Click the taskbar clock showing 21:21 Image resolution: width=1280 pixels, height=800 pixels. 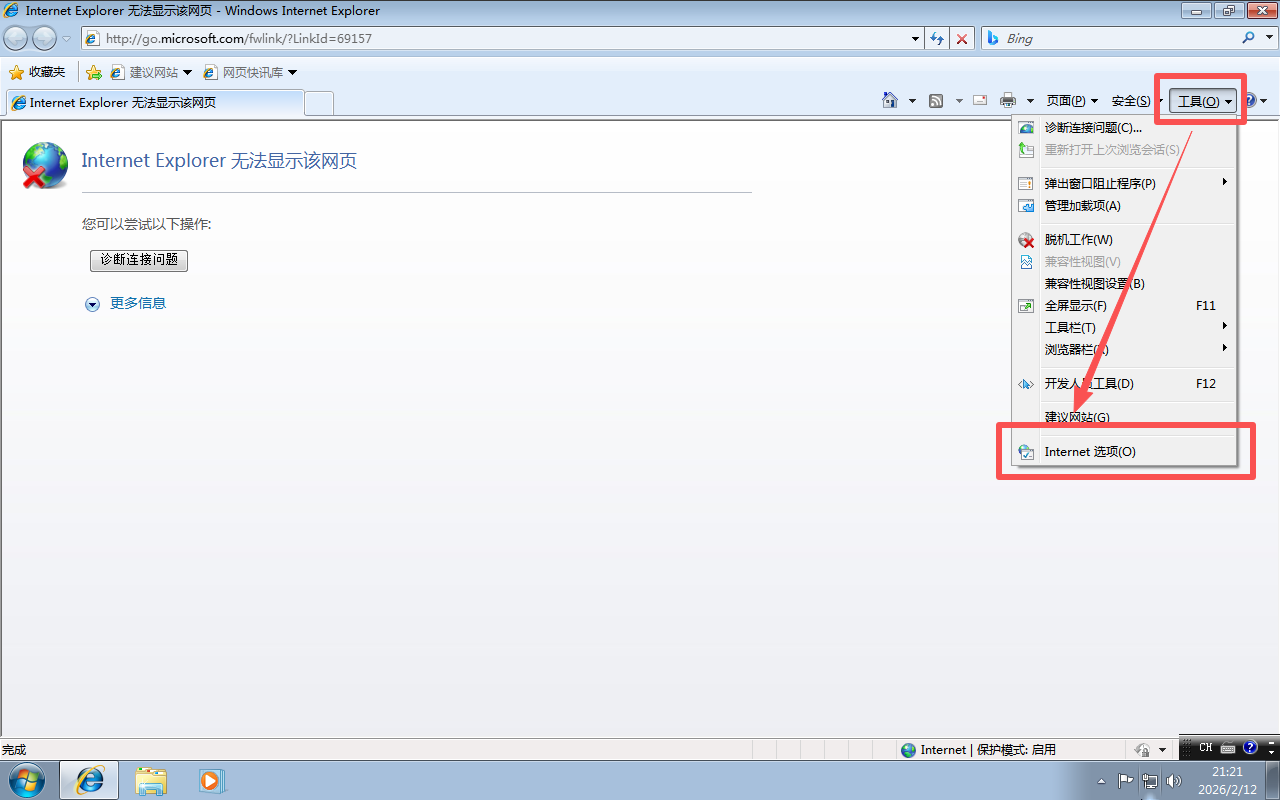click(x=1227, y=780)
